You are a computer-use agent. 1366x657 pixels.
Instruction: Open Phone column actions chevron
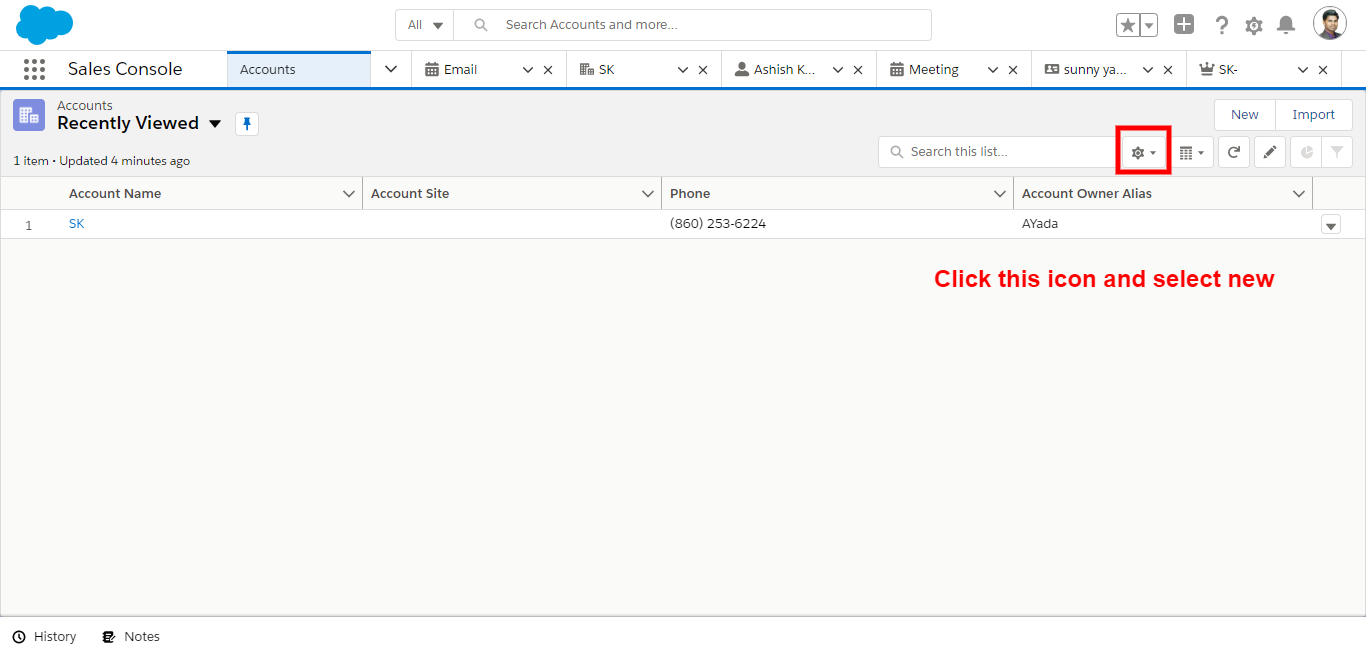click(1000, 194)
